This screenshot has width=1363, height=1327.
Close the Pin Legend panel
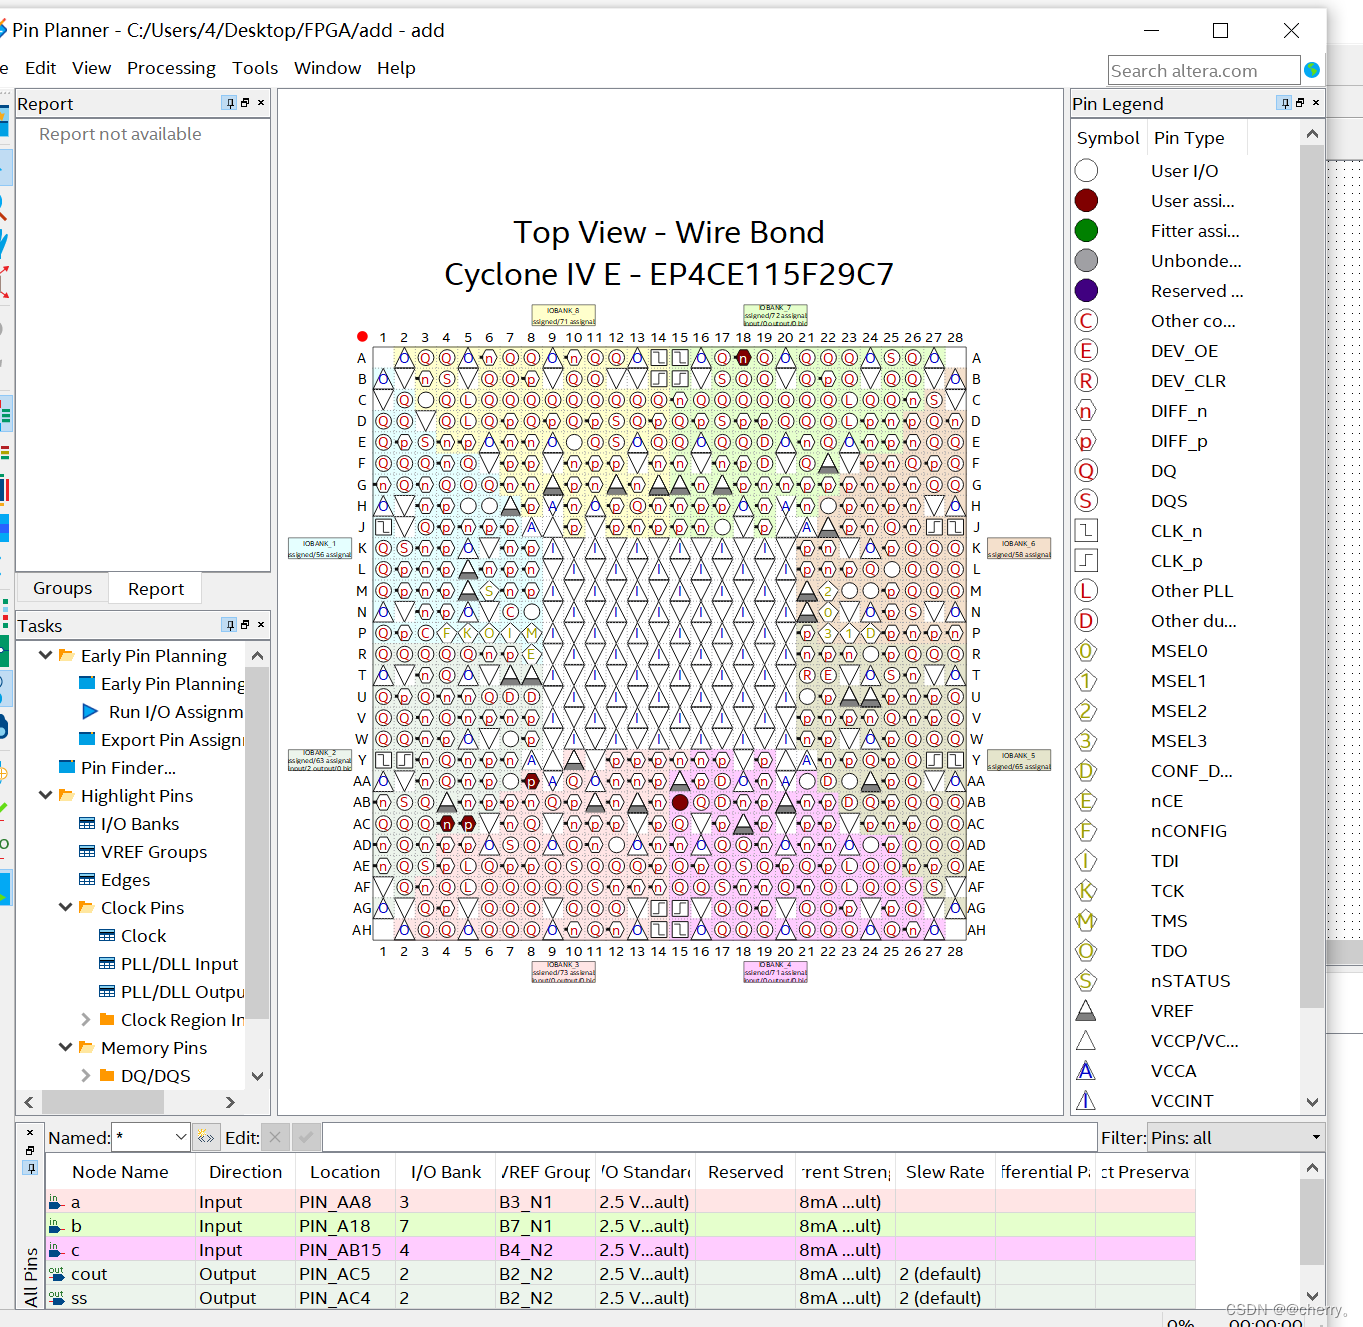pyautogui.click(x=1316, y=103)
